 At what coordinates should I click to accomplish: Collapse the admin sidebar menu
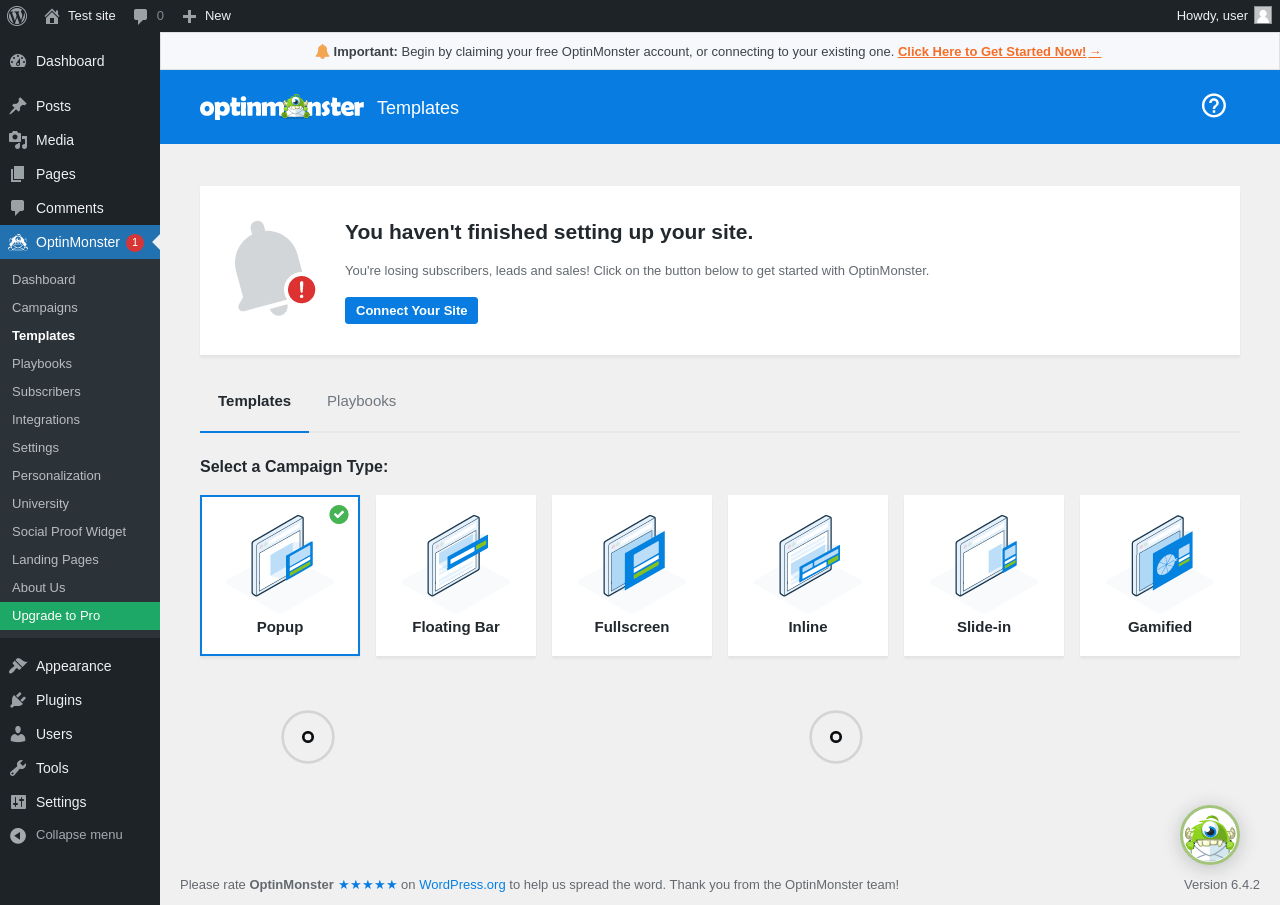[x=80, y=835]
